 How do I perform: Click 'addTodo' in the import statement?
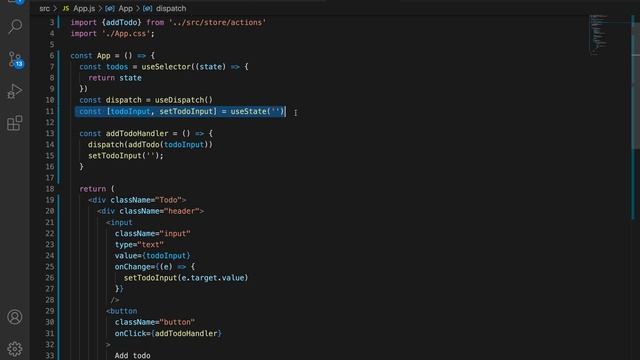[x=122, y=22]
